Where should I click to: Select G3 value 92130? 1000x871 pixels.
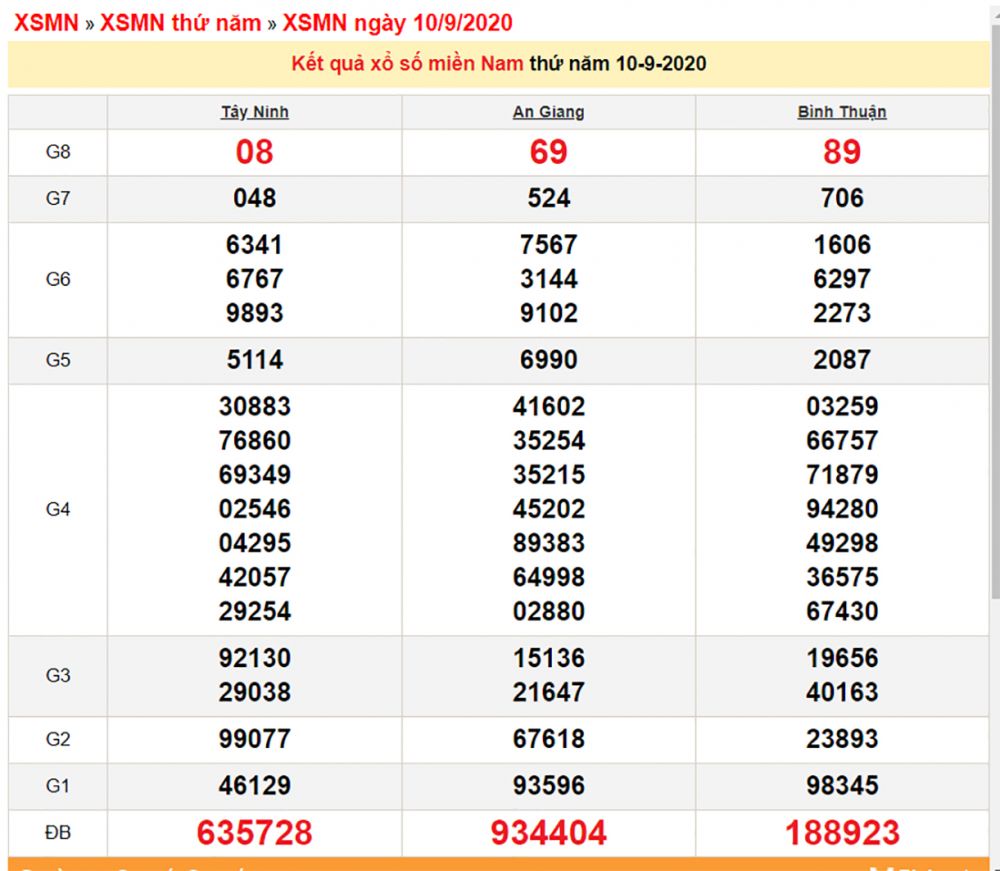point(254,659)
